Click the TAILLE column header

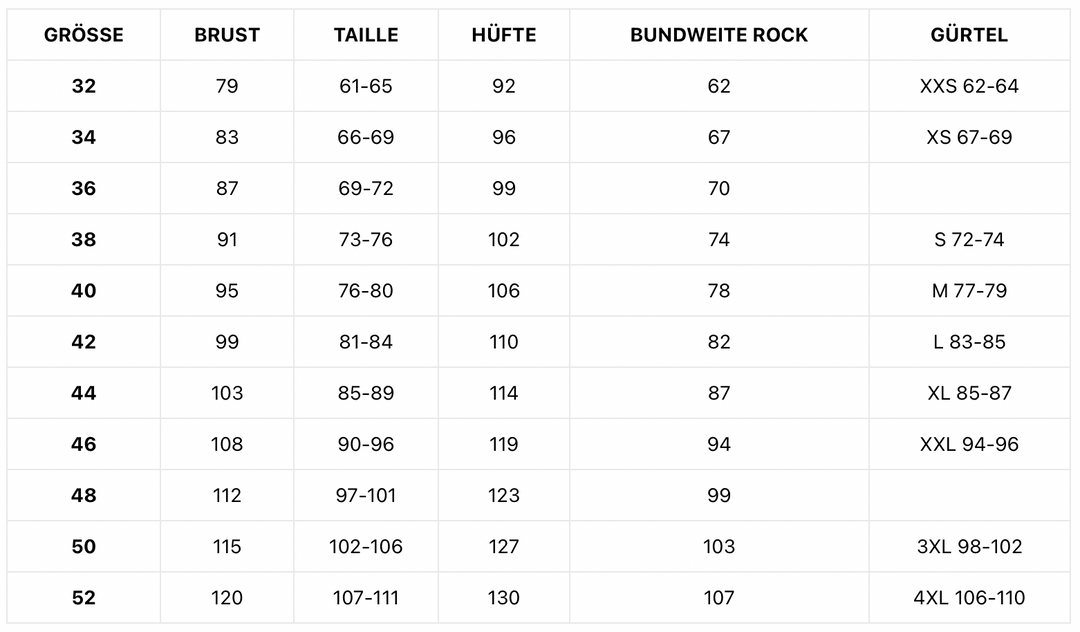tap(366, 35)
